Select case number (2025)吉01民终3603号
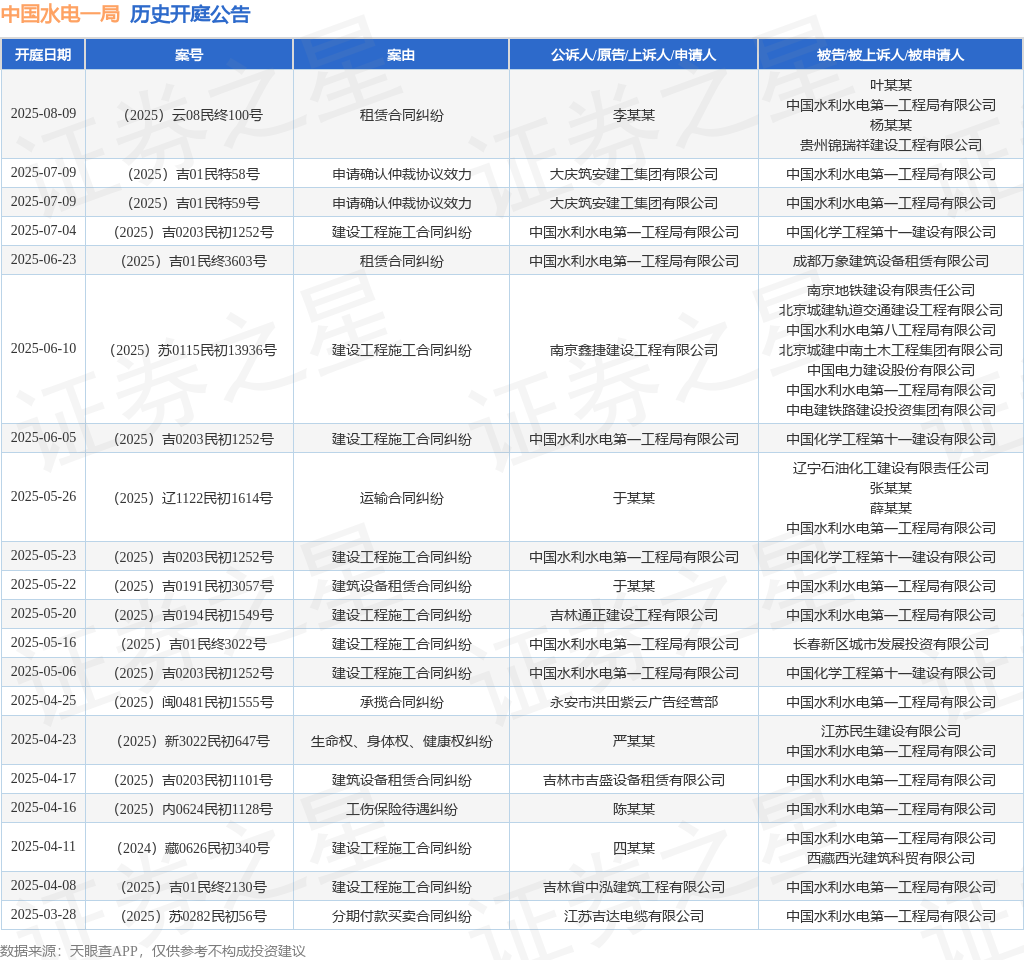 (193, 262)
